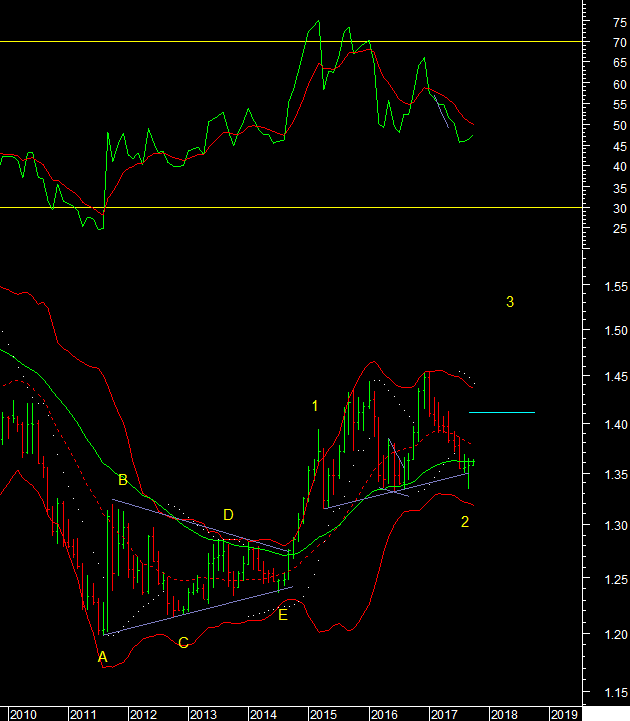Select the 2013 year label on time axis
The width and height of the screenshot is (630, 721).
tap(203, 715)
